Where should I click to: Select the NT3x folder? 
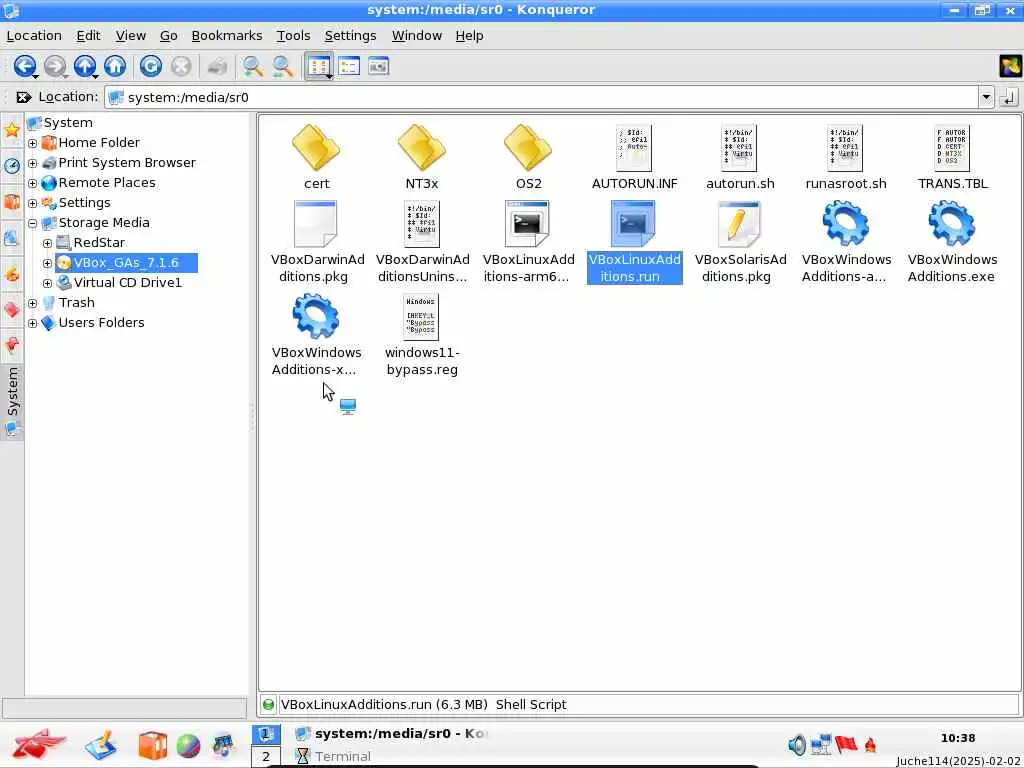pos(422,157)
